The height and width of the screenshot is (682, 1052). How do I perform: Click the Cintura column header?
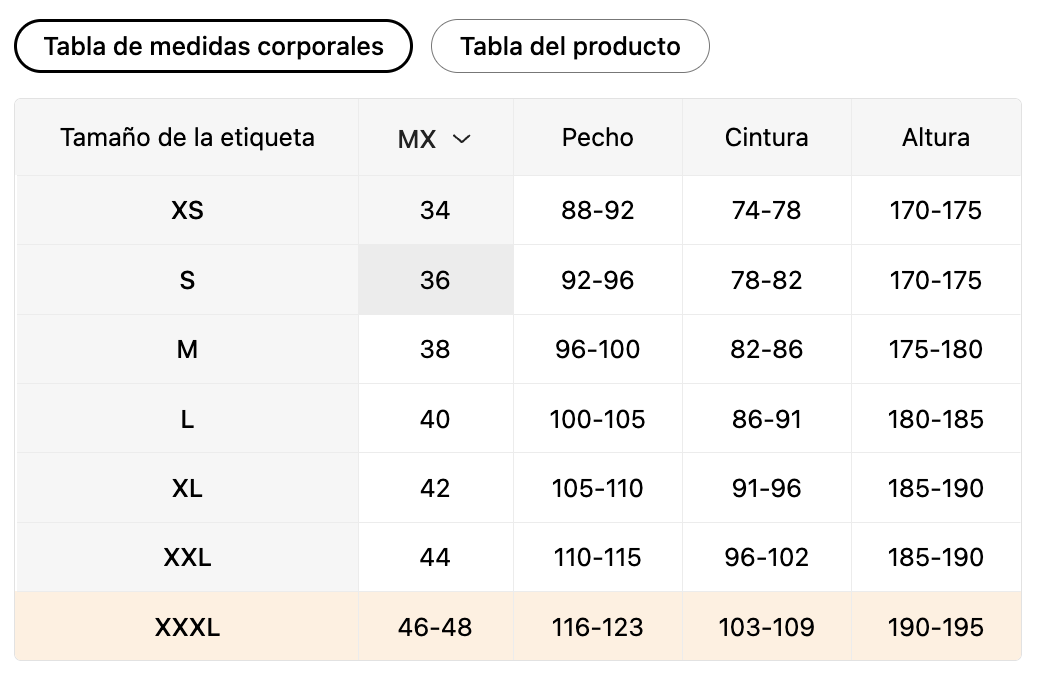pyautogui.click(x=766, y=137)
